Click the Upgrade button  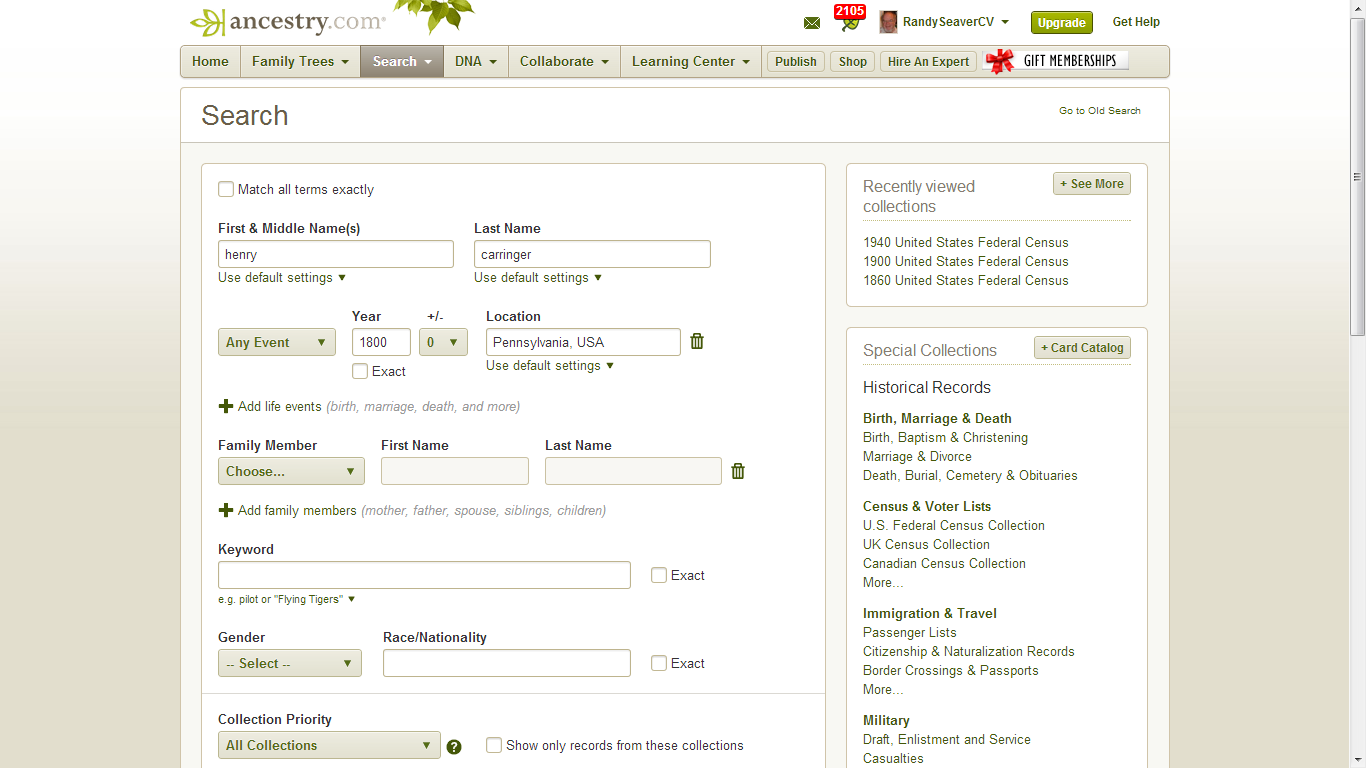[1061, 22]
